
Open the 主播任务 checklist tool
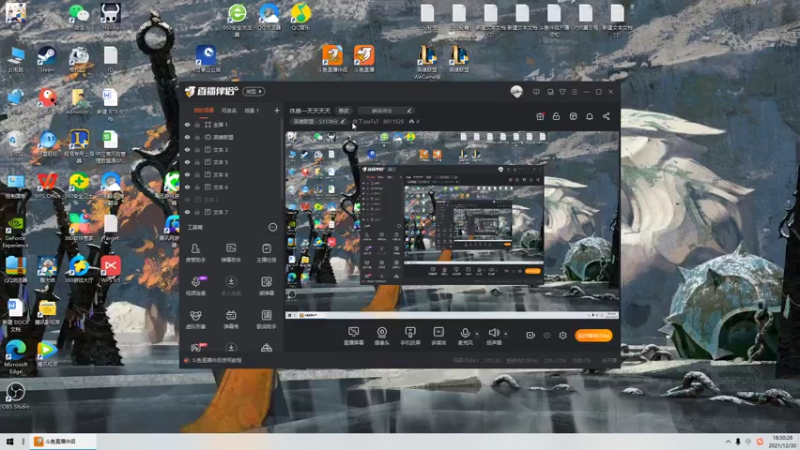pos(266,253)
